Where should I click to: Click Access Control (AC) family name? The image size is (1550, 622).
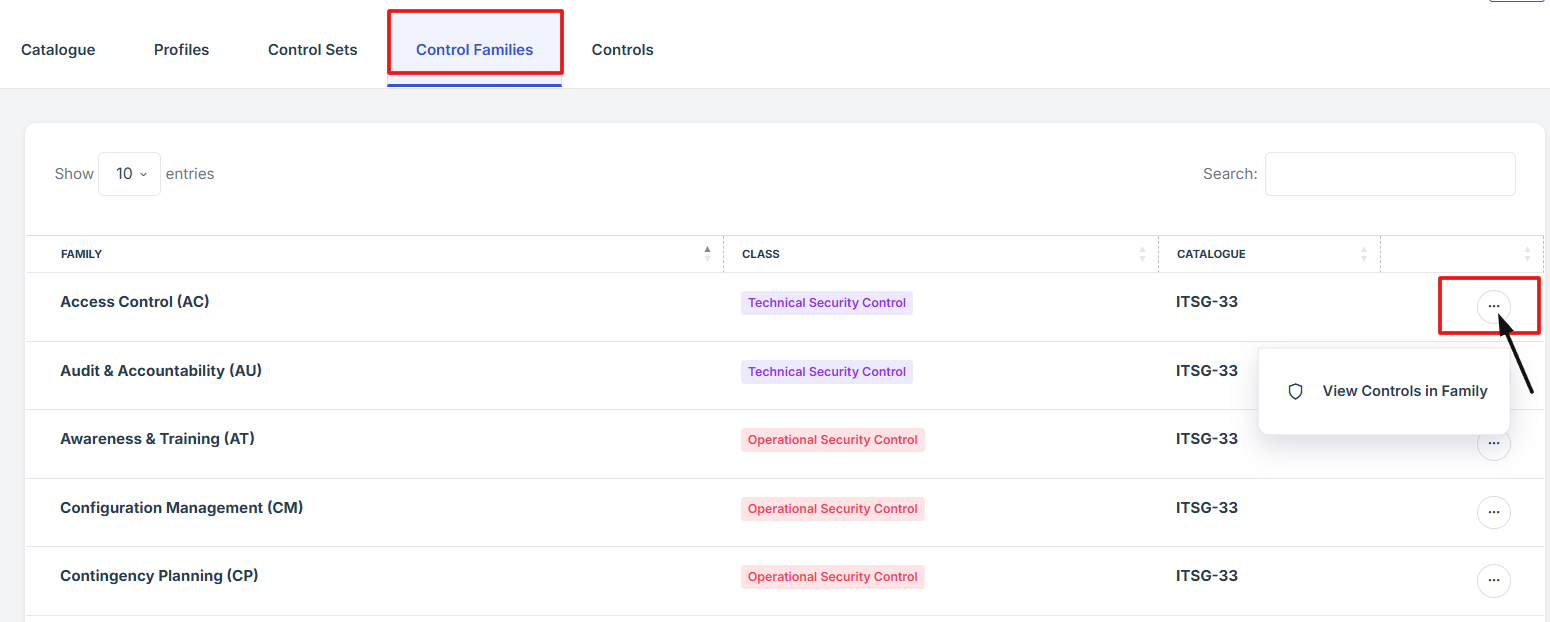coord(135,301)
